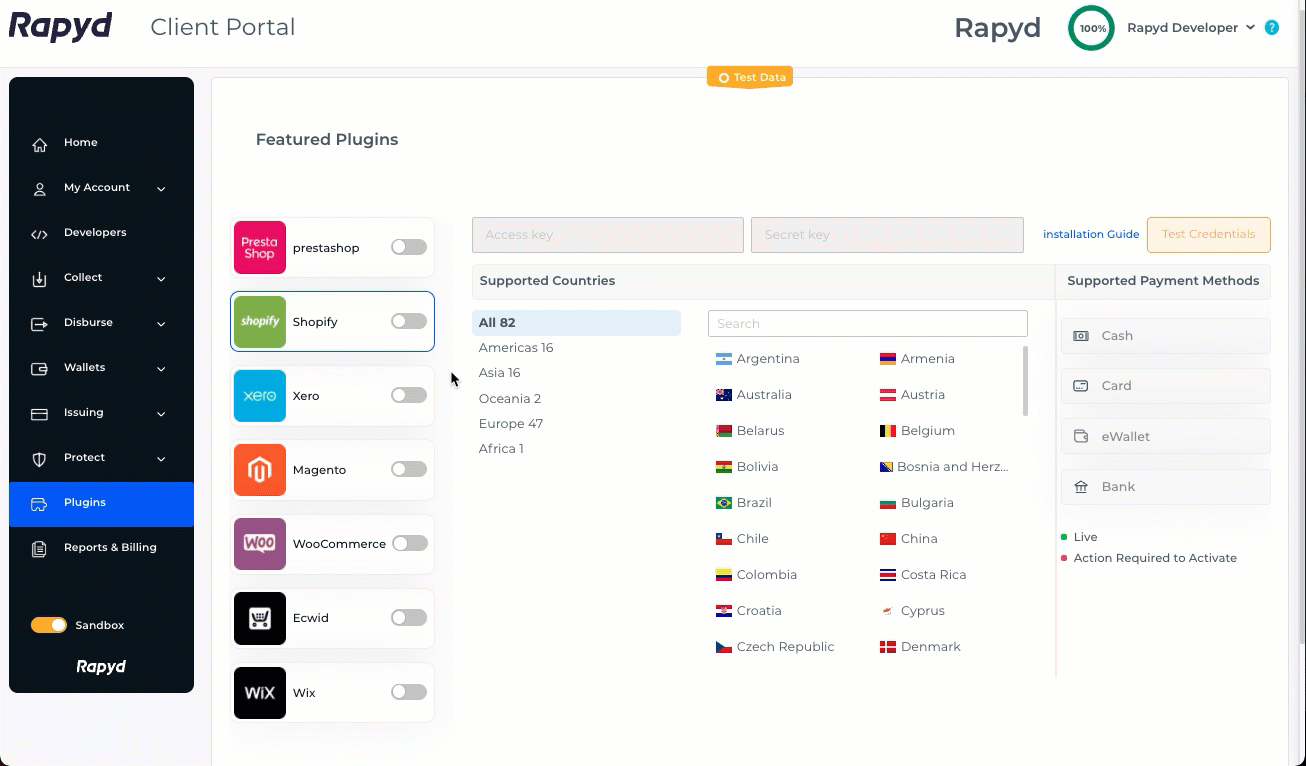This screenshot has width=1306, height=766.
Task: Click the eWallet payment method icon
Action: coord(1081,437)
